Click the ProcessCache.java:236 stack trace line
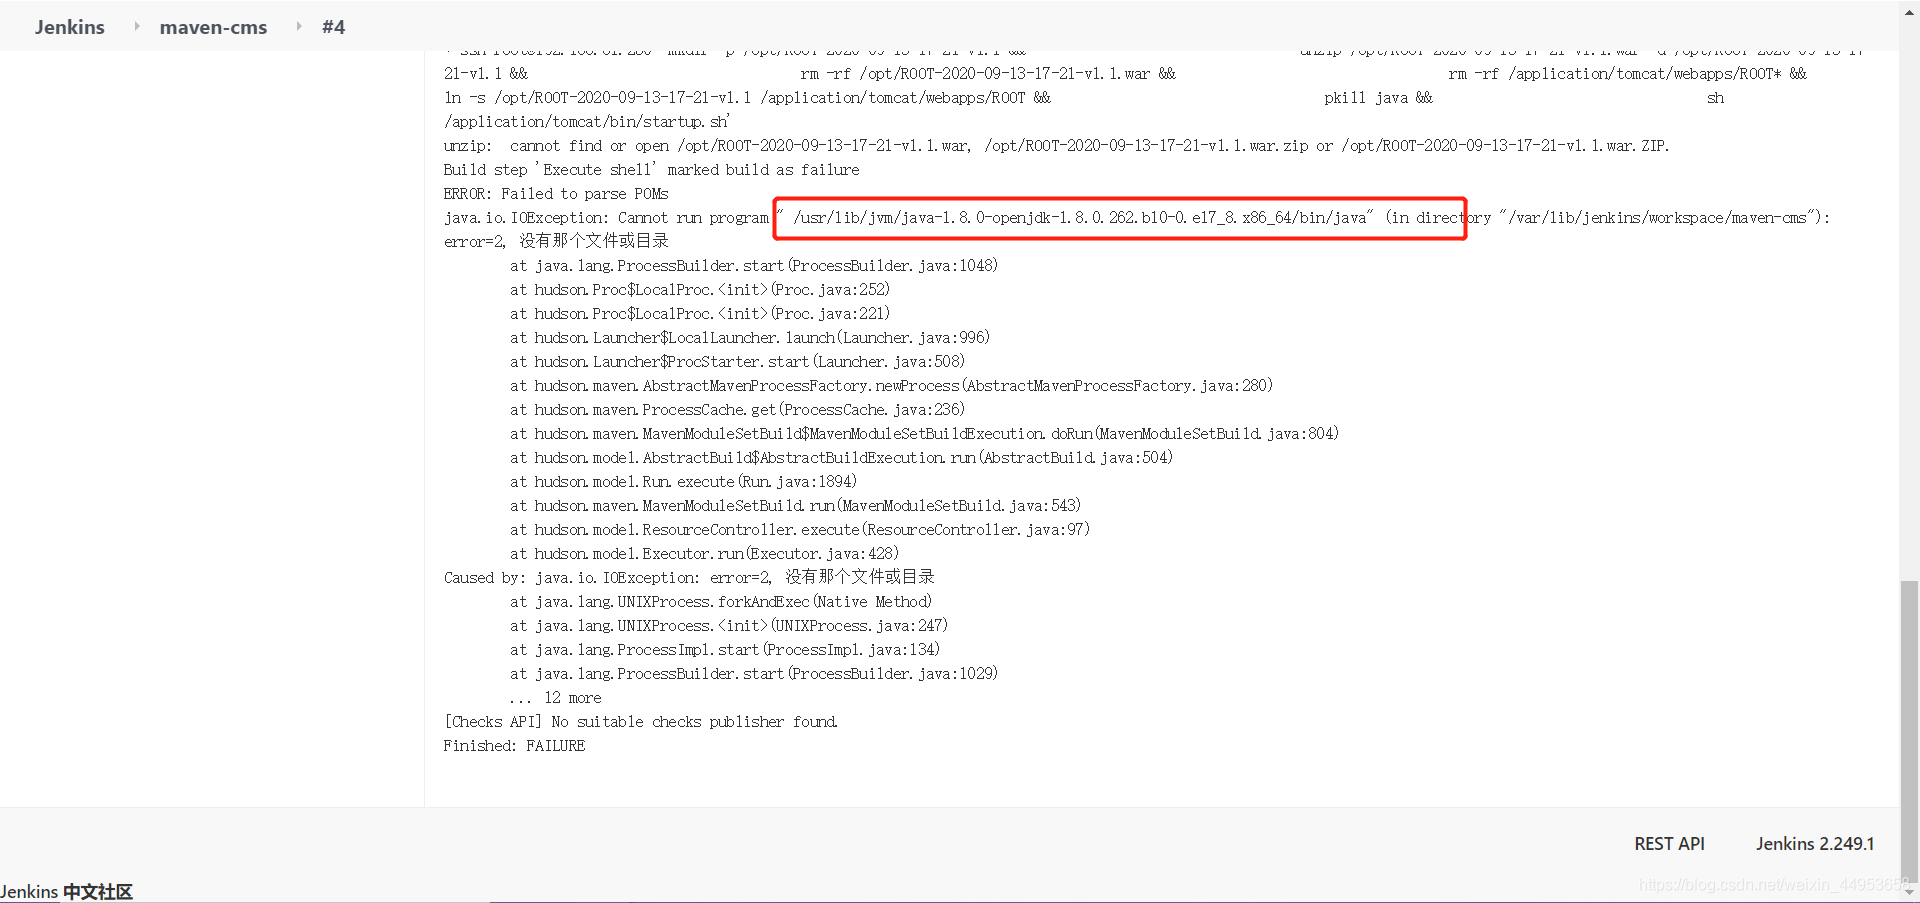Image resolution: width=1920 pixels, height=903 pixels. point(738,410)
